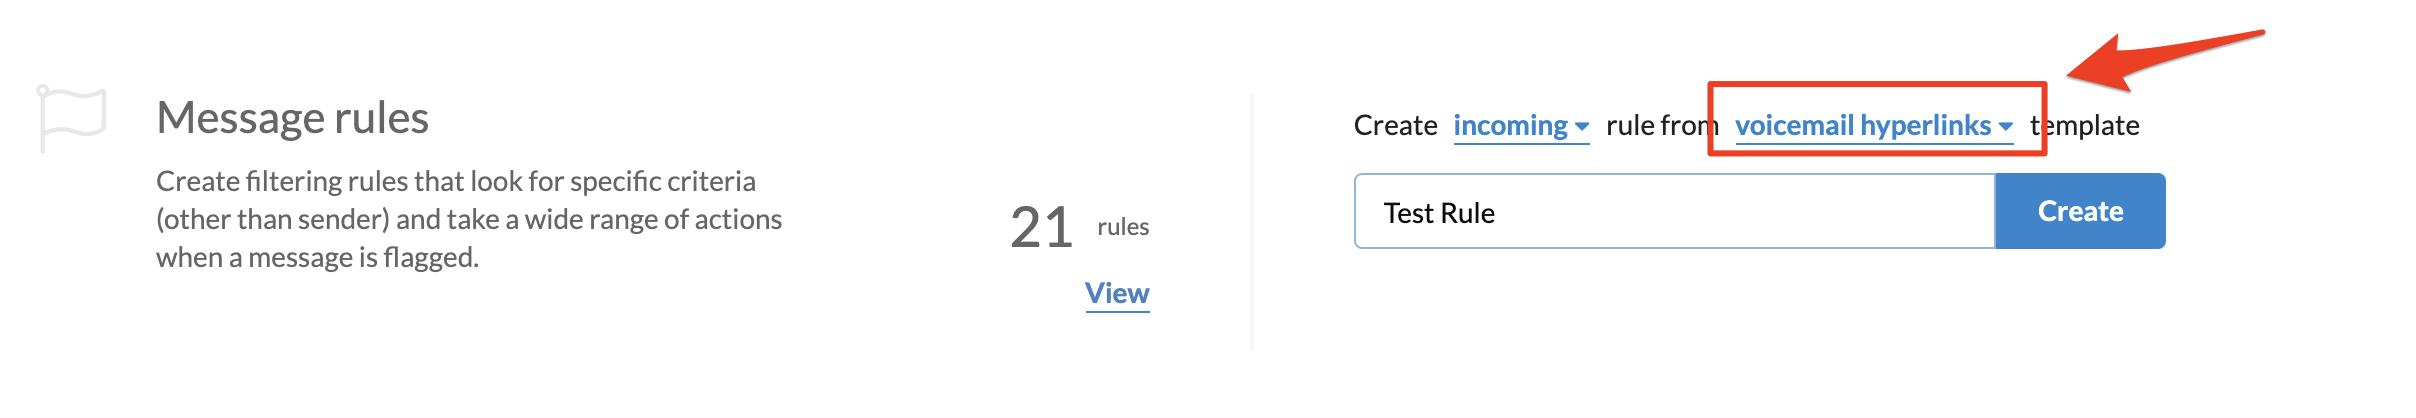Click the small "rules" label beside 21
Viewport: 2416px width, 418px height.
pyautogui.click(x=1123, y=227)
